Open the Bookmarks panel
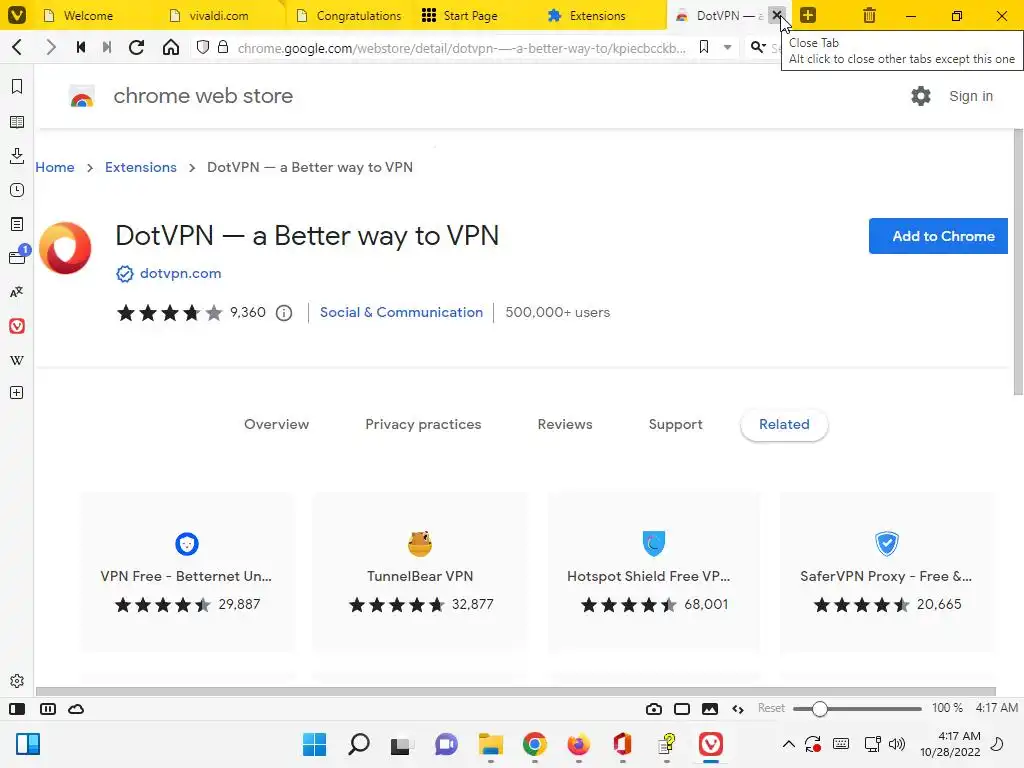 click(17, 87)
